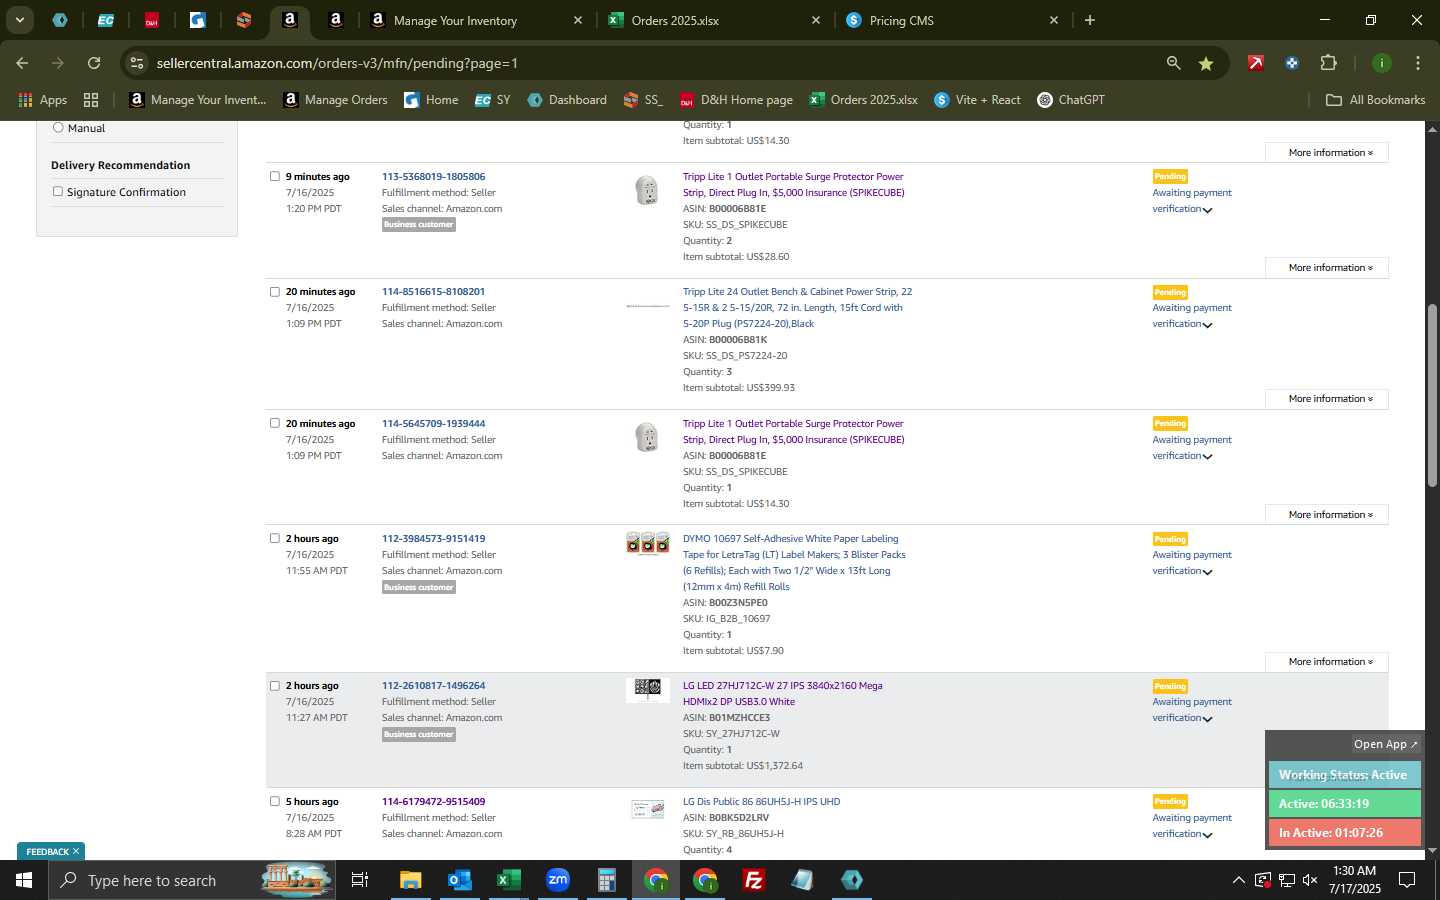This screenshot has width=1440, height=900.
Task: Expand Awaiting payment verification for order 113-5368019-1805806
Action: [1191, 201]
